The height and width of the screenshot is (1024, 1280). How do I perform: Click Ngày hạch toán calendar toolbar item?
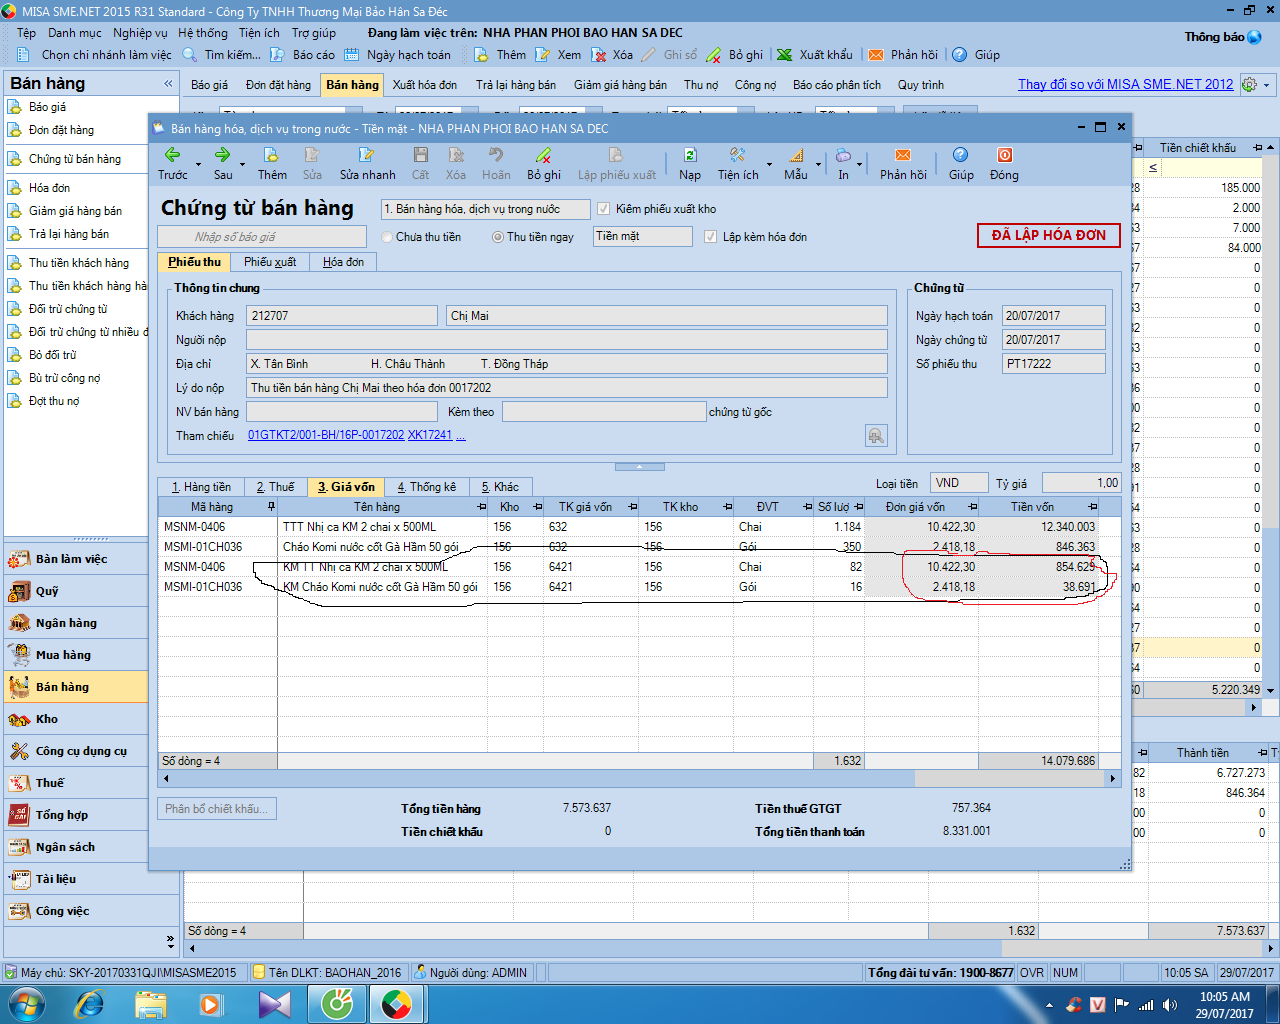pyautogui.click(x=397, y=55)
